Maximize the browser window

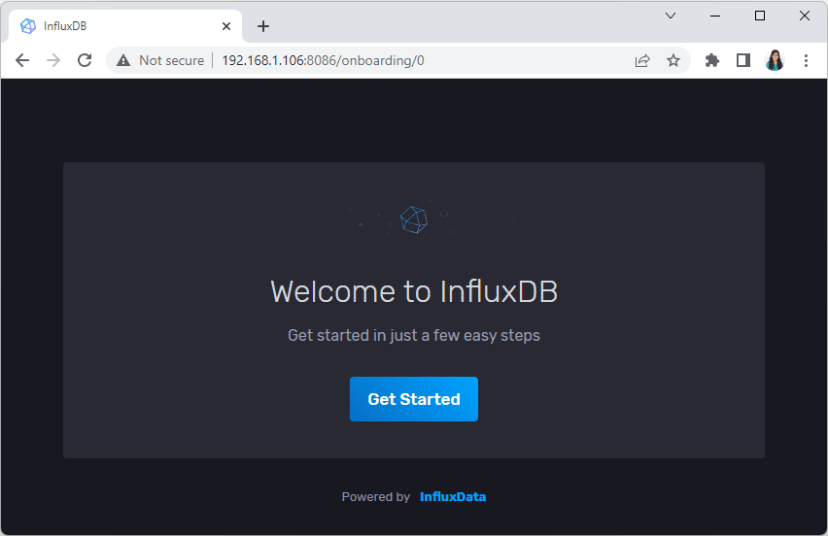759,16
